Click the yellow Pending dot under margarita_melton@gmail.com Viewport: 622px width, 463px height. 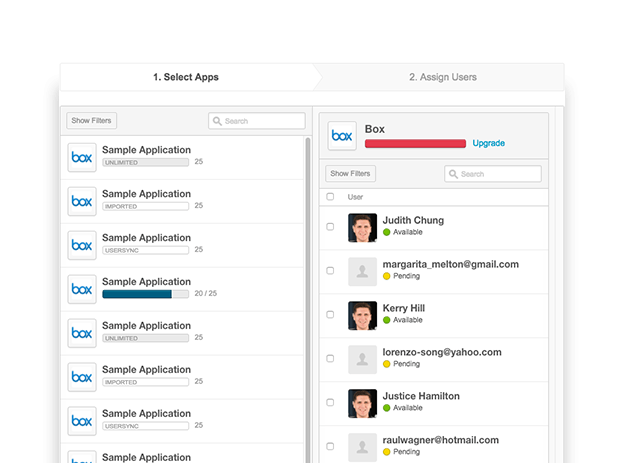387,276
